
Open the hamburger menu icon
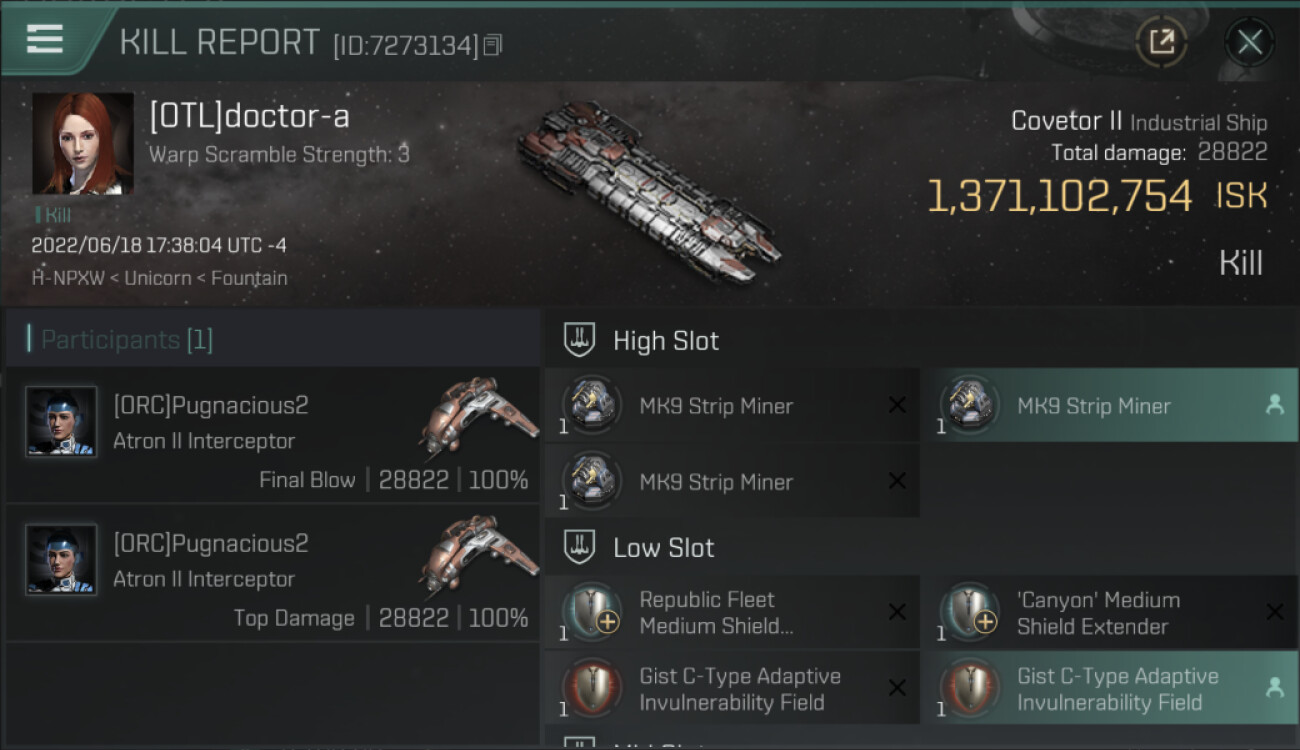point(45,39)
